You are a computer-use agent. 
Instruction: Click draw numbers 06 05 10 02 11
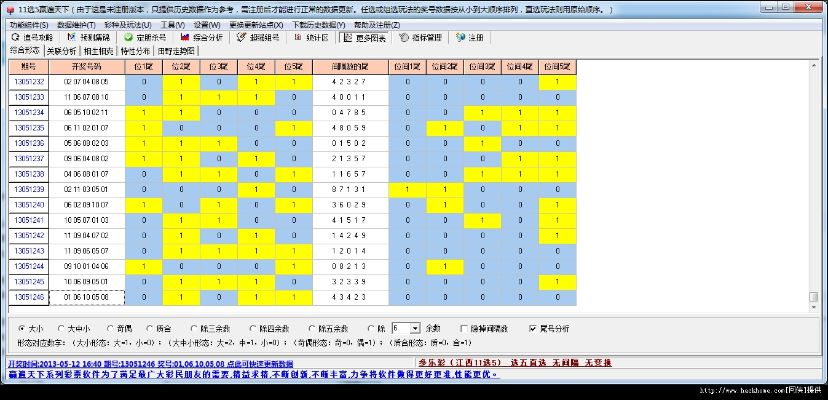(x=87, y=113)
